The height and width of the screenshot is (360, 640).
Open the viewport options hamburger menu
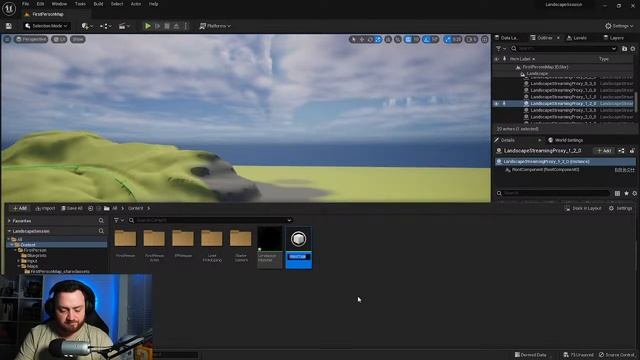pyautogui.click(x=7, y=39)
